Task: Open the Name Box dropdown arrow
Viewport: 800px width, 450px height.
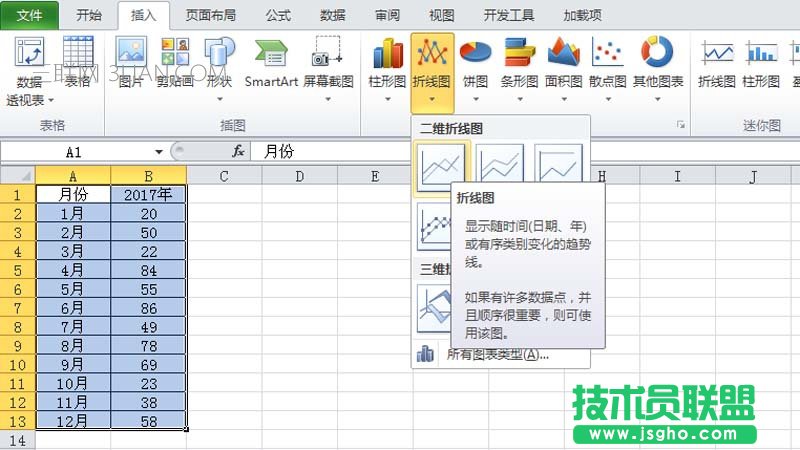Action: click(159, 152)
